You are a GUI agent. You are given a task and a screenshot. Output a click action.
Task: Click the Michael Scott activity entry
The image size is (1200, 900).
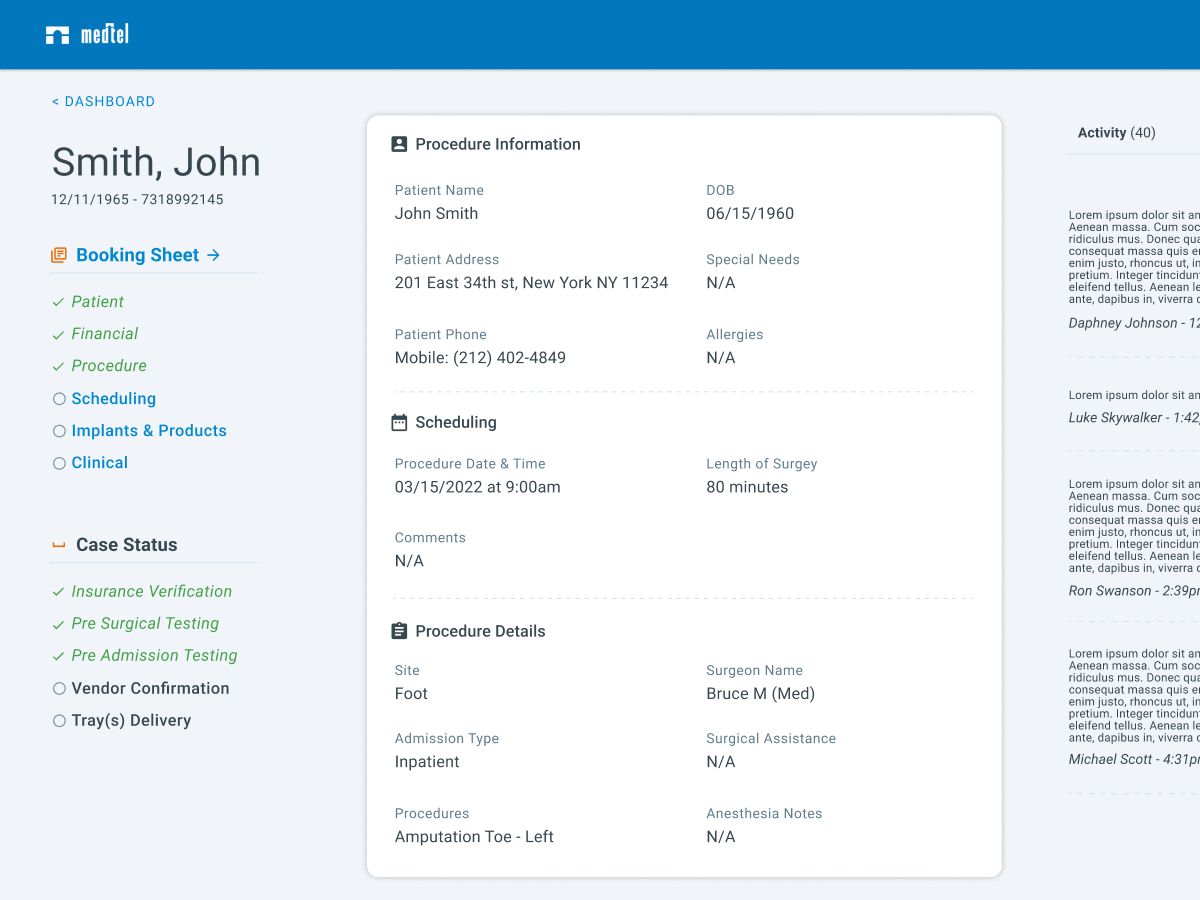click(1134, 707)
